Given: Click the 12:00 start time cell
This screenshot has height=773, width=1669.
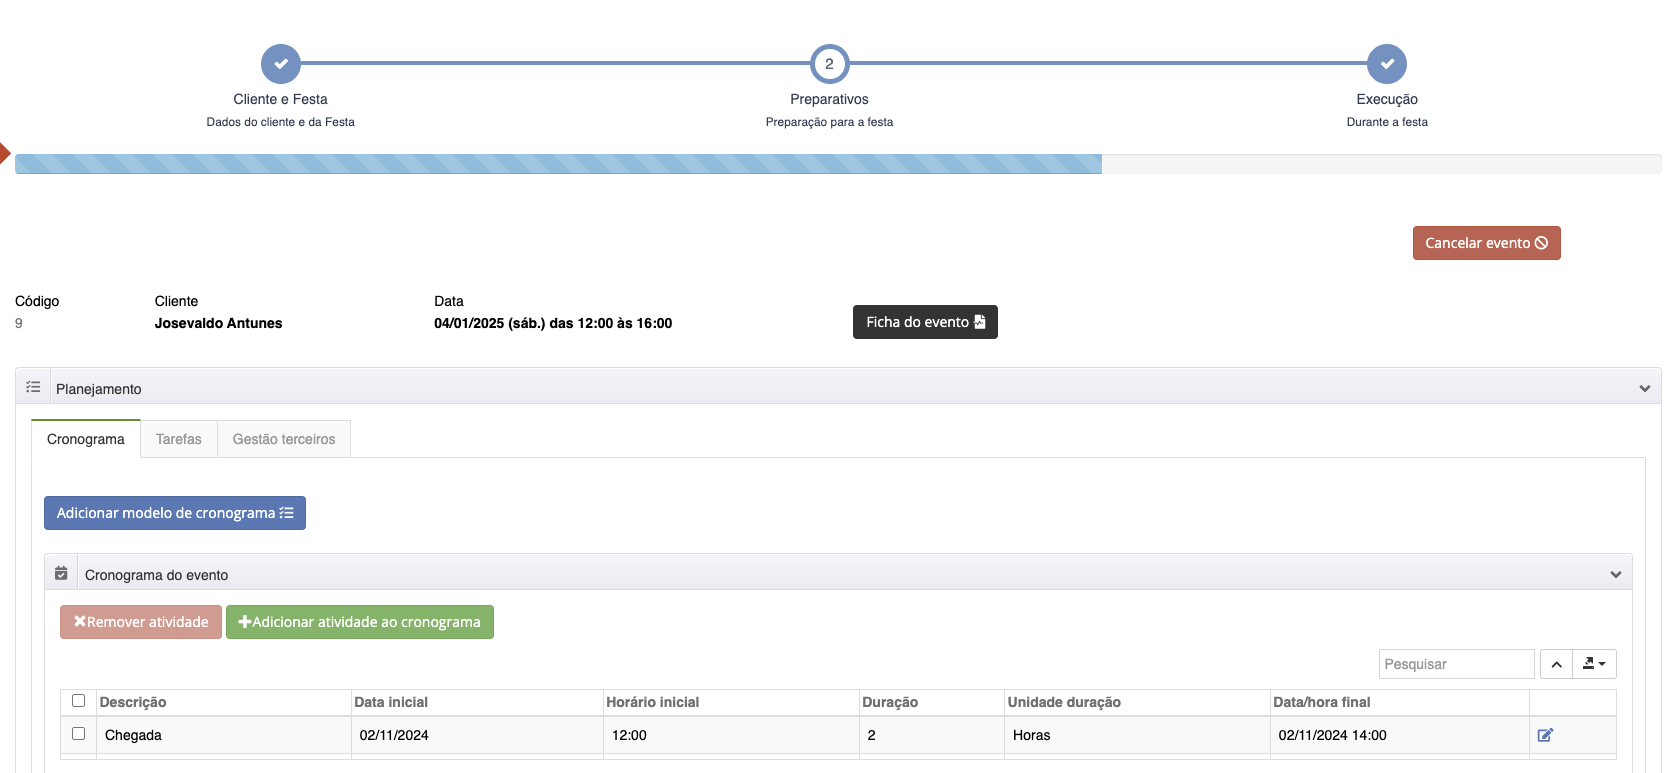Looking at the screenshot, I should [x=731, y=735].
